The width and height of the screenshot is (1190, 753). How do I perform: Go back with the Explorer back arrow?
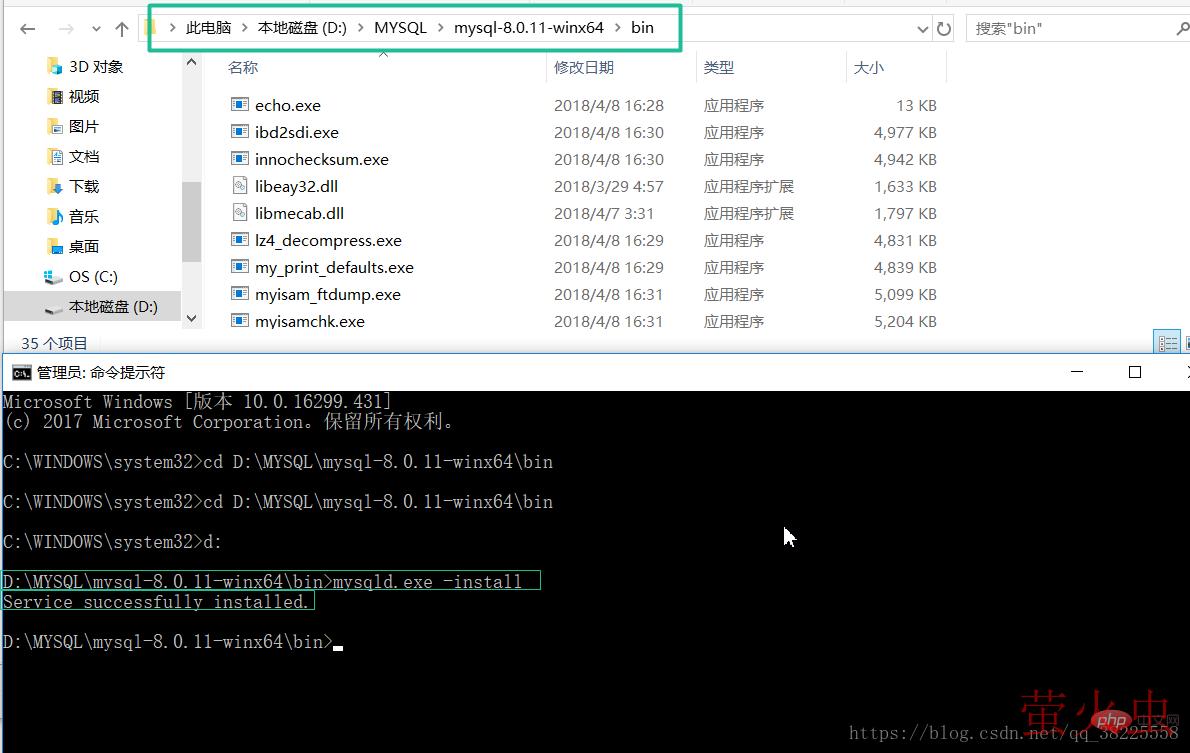(x=28, y=29)
